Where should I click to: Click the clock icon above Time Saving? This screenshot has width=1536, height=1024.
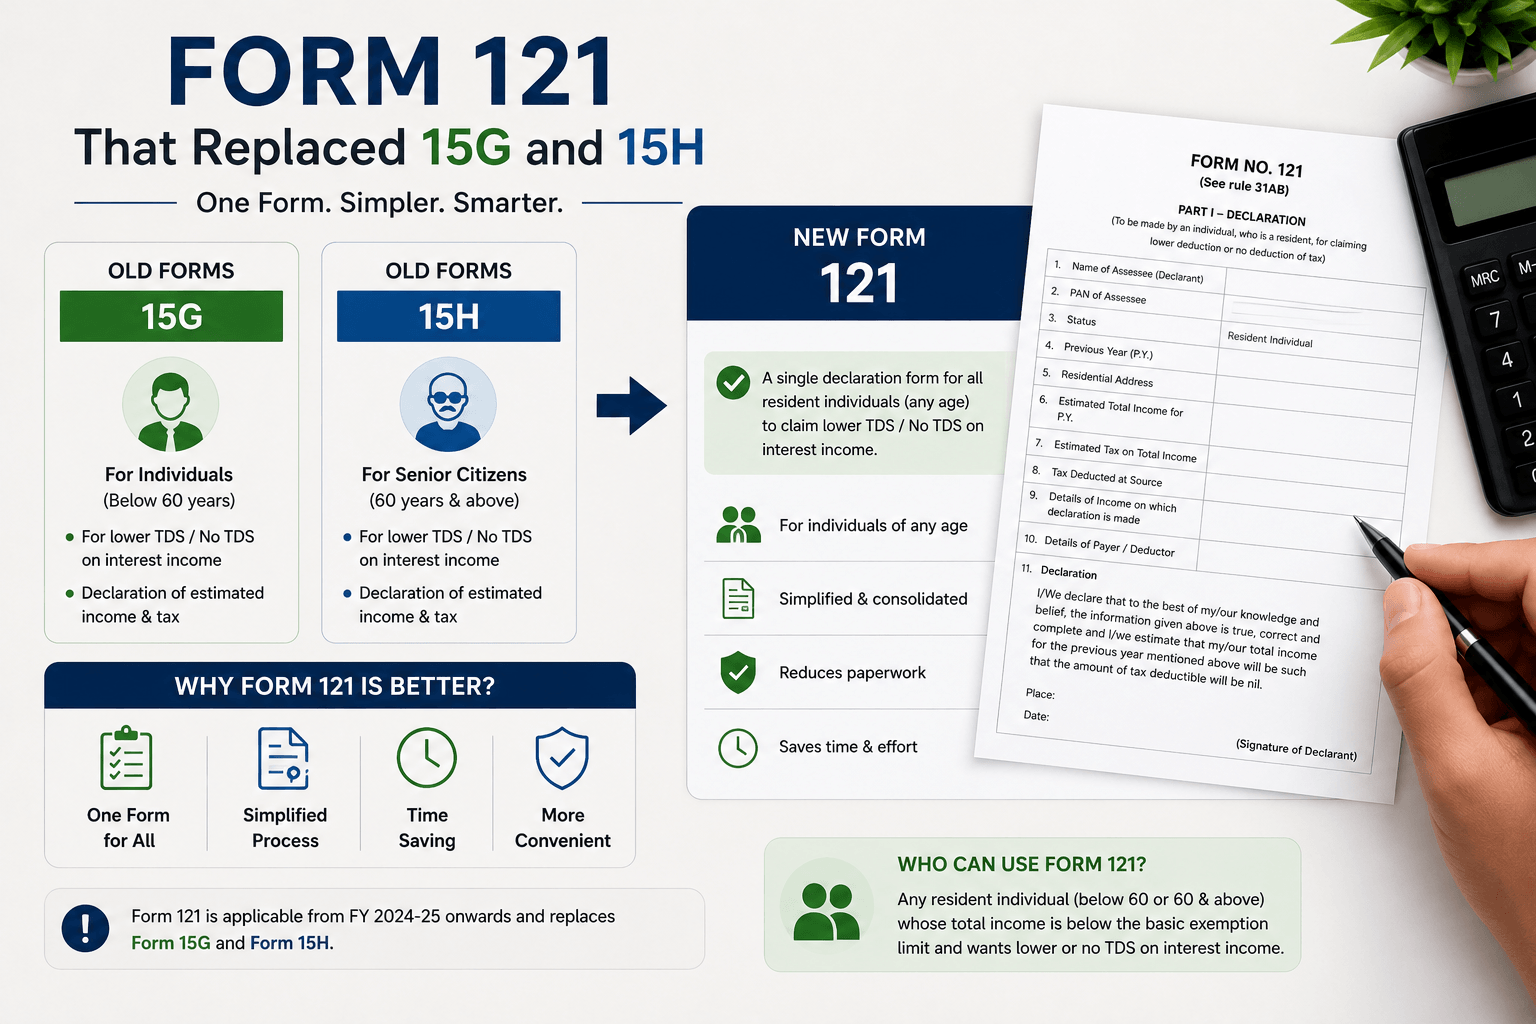427,758
